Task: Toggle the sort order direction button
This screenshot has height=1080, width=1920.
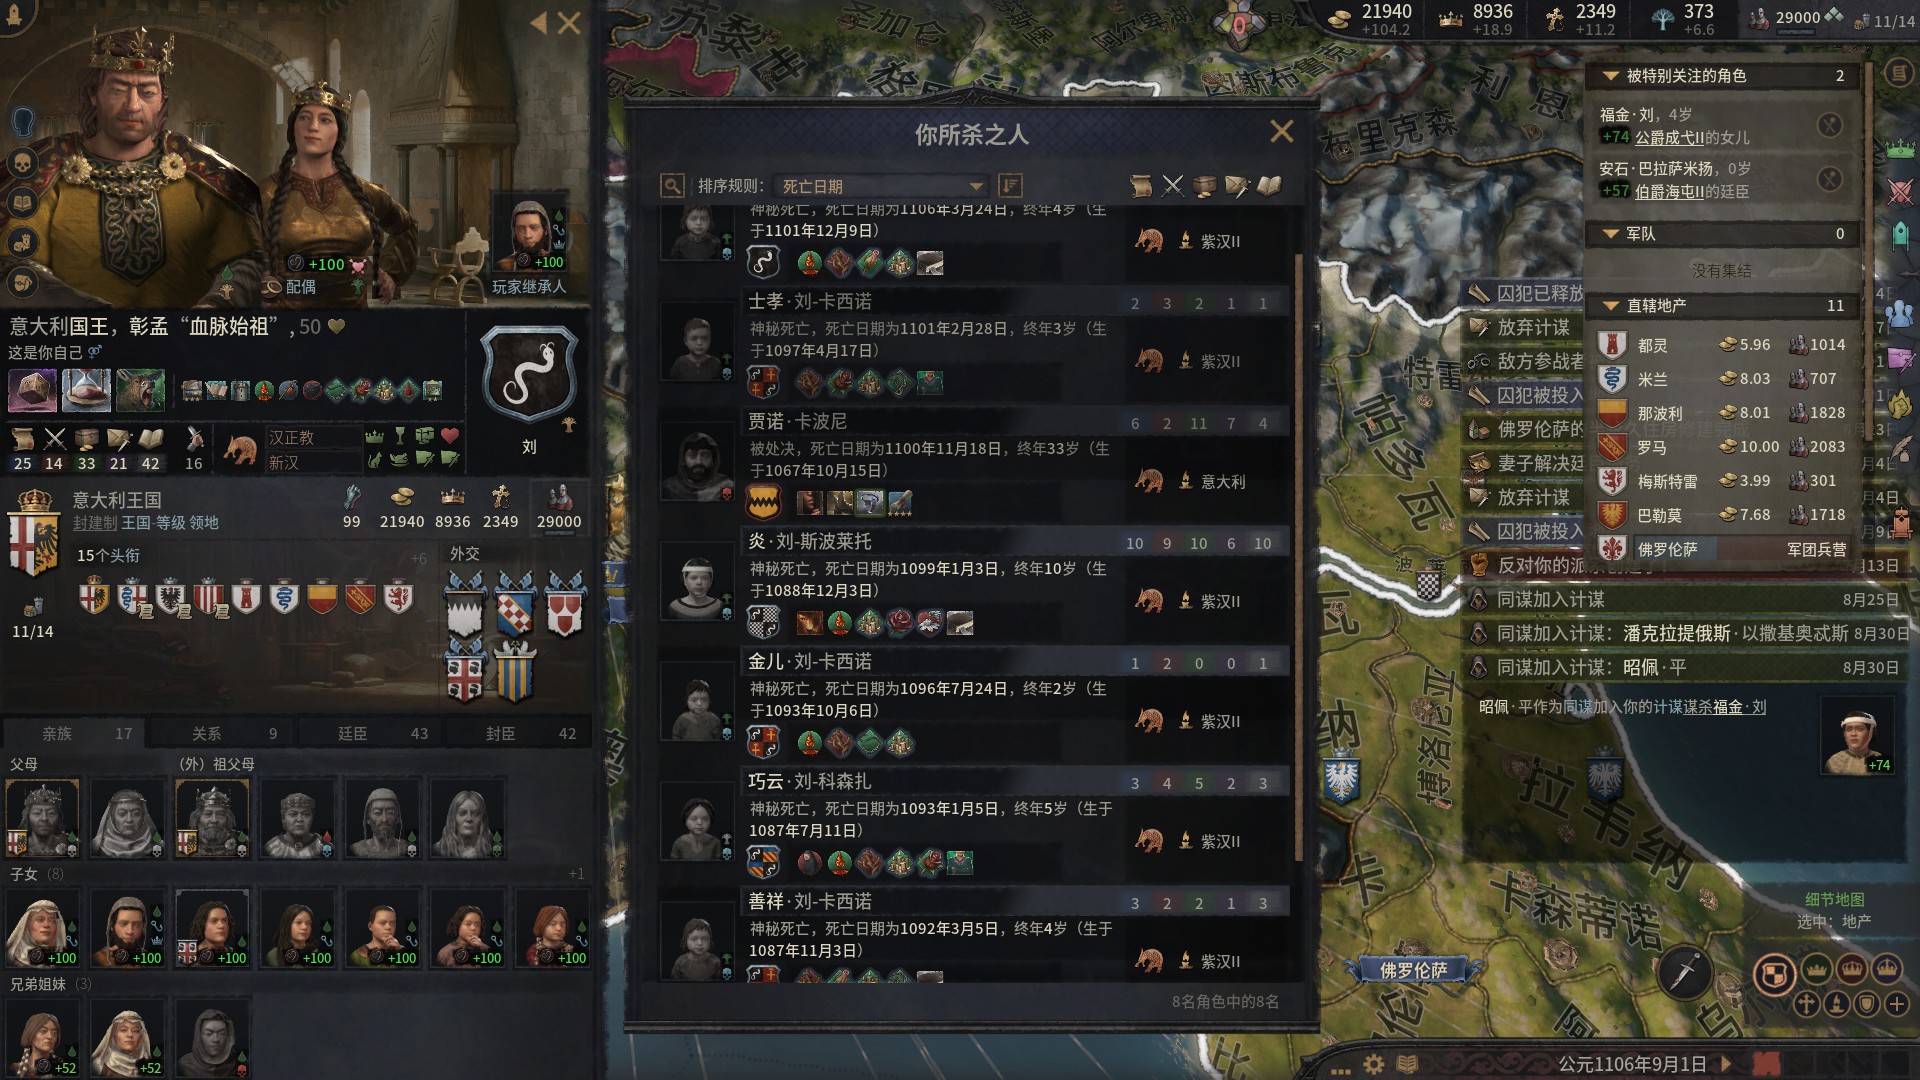Action: pyautogui.click(x=1010, y=186)
